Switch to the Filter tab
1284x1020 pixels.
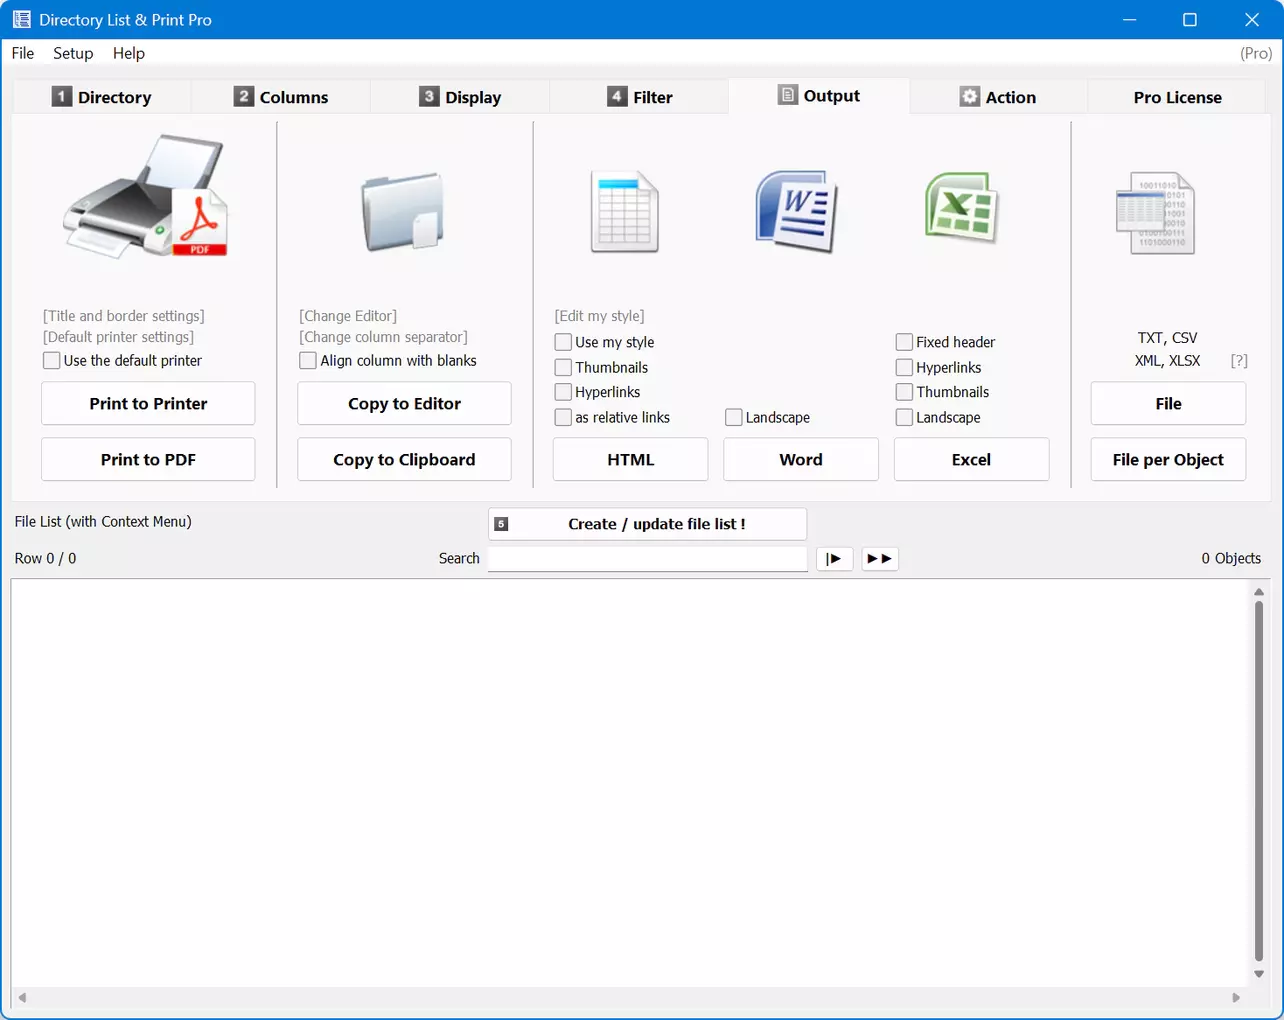(640, 97)
